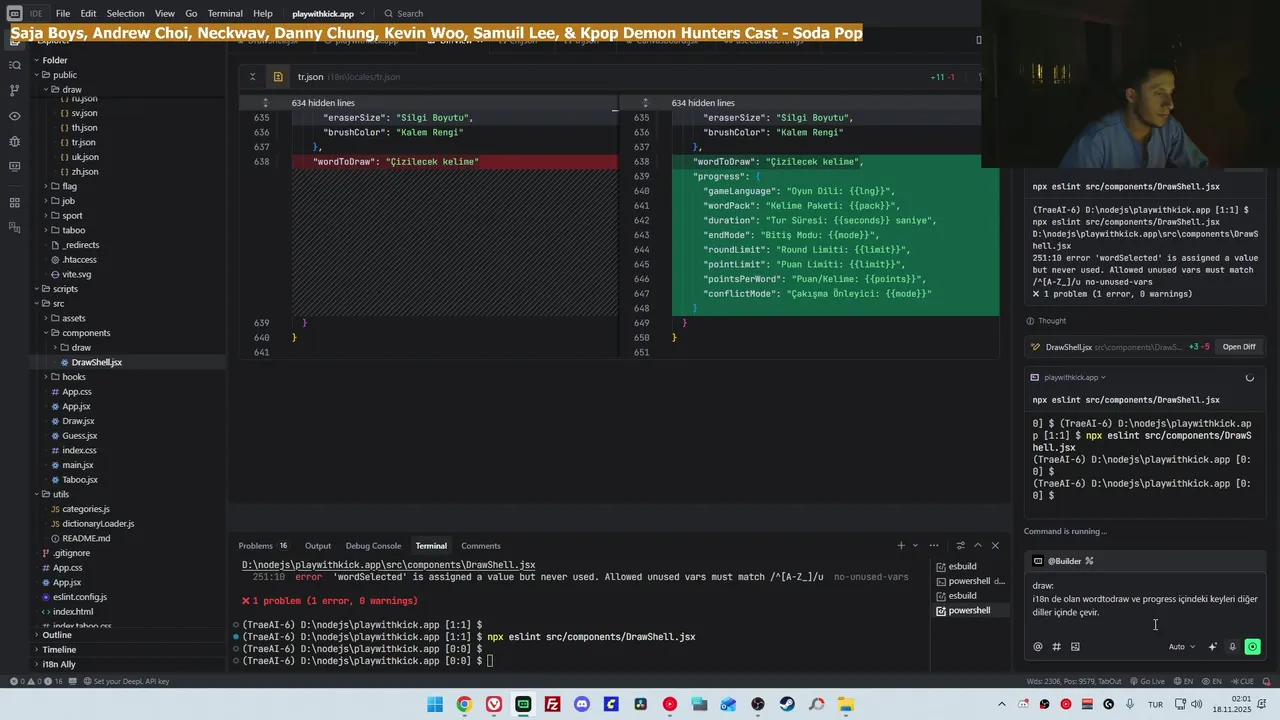The height and width of the screenshot is (720, 1280).
Task: Click the green stop button in the chat
Action: click(1252, 647)
